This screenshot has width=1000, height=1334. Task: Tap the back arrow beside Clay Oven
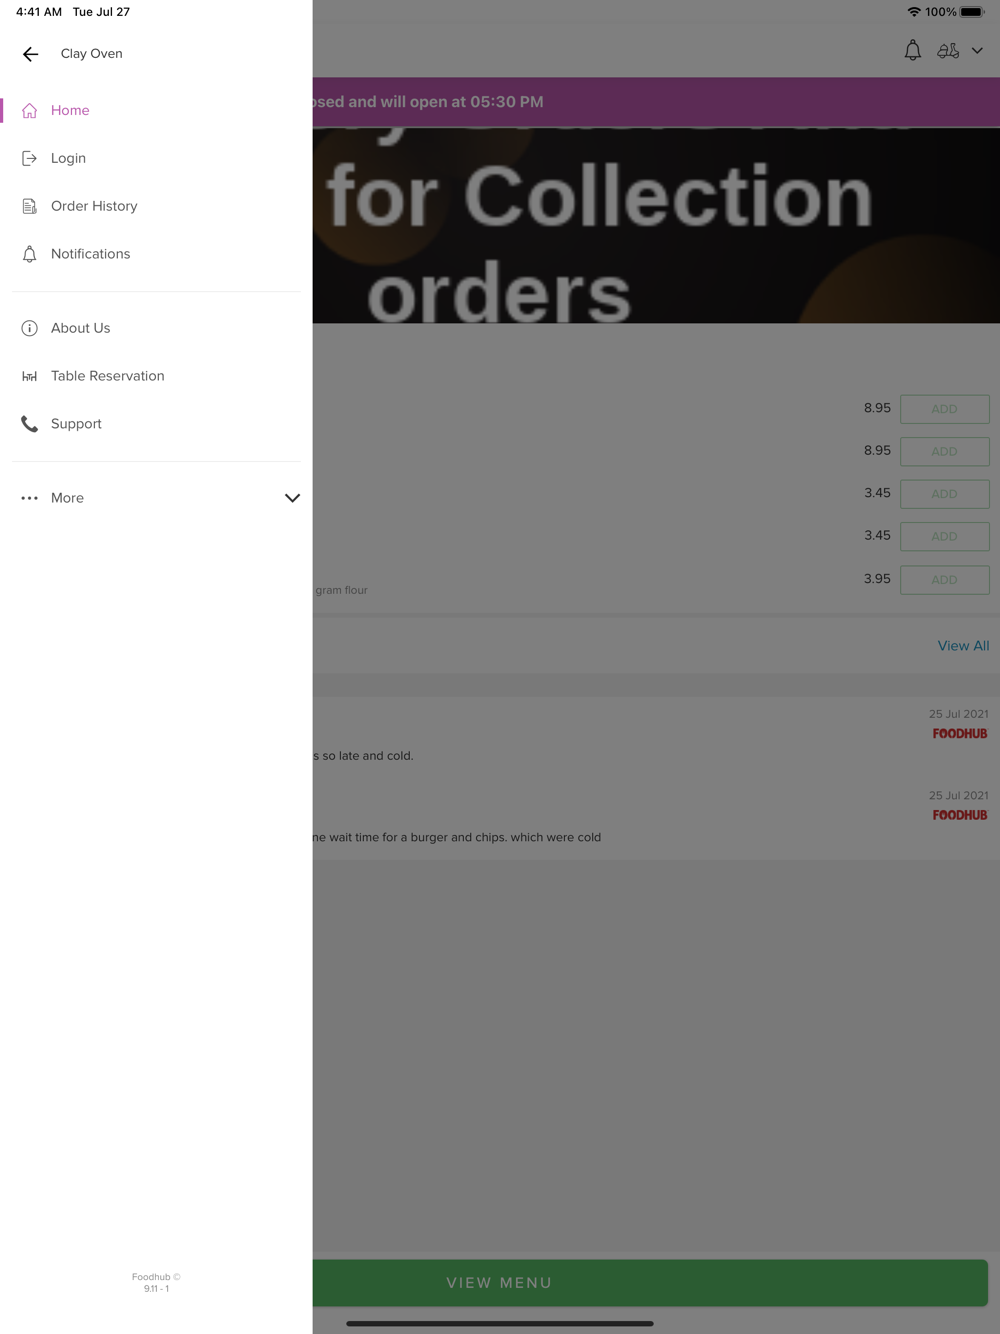coord(30,54)
